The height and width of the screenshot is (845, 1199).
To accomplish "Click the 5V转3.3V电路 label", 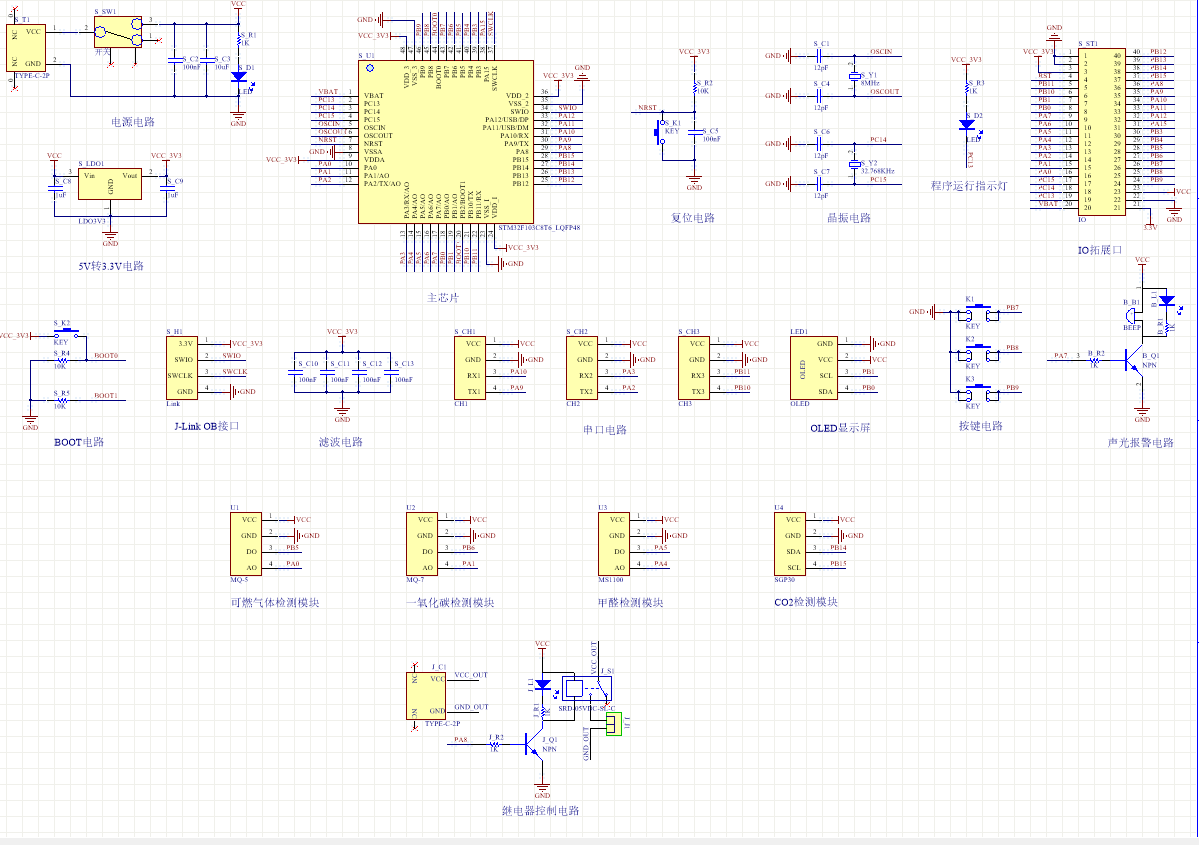I will [111, 266].
